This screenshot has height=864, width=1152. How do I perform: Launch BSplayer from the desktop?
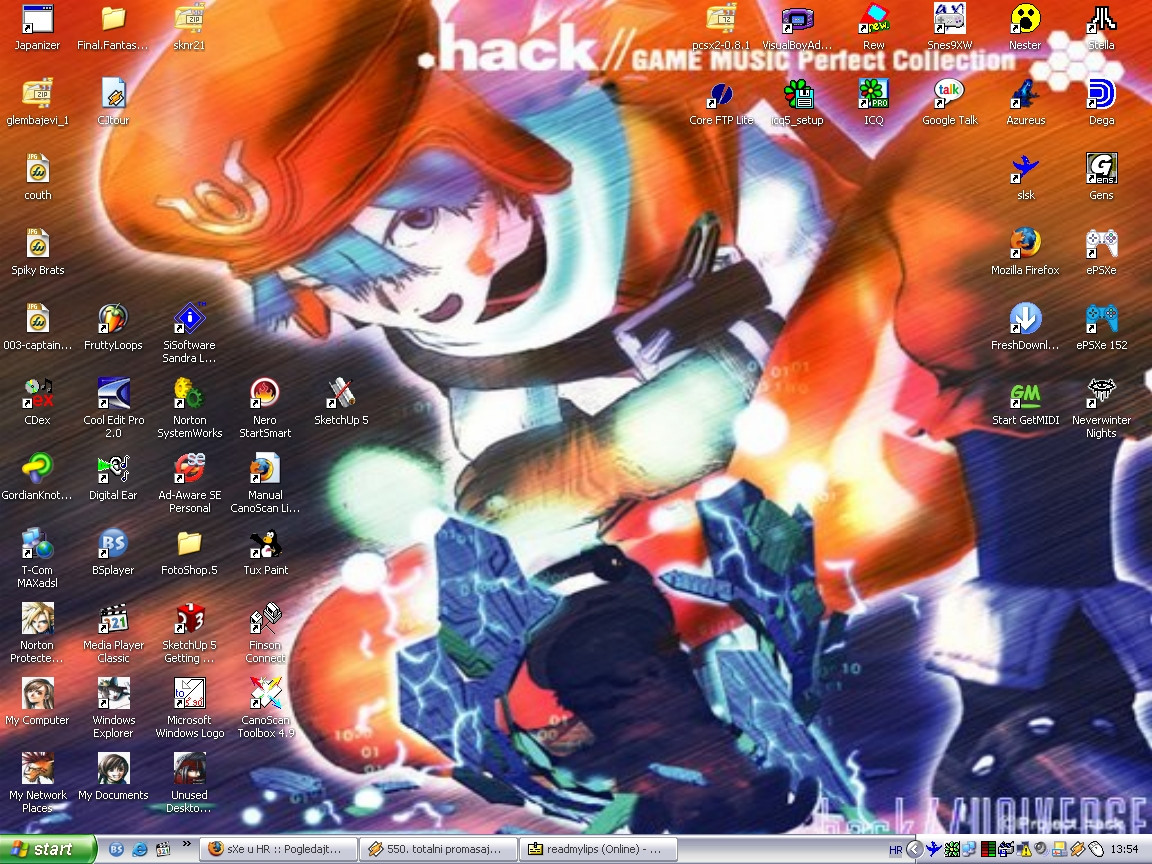113,552
